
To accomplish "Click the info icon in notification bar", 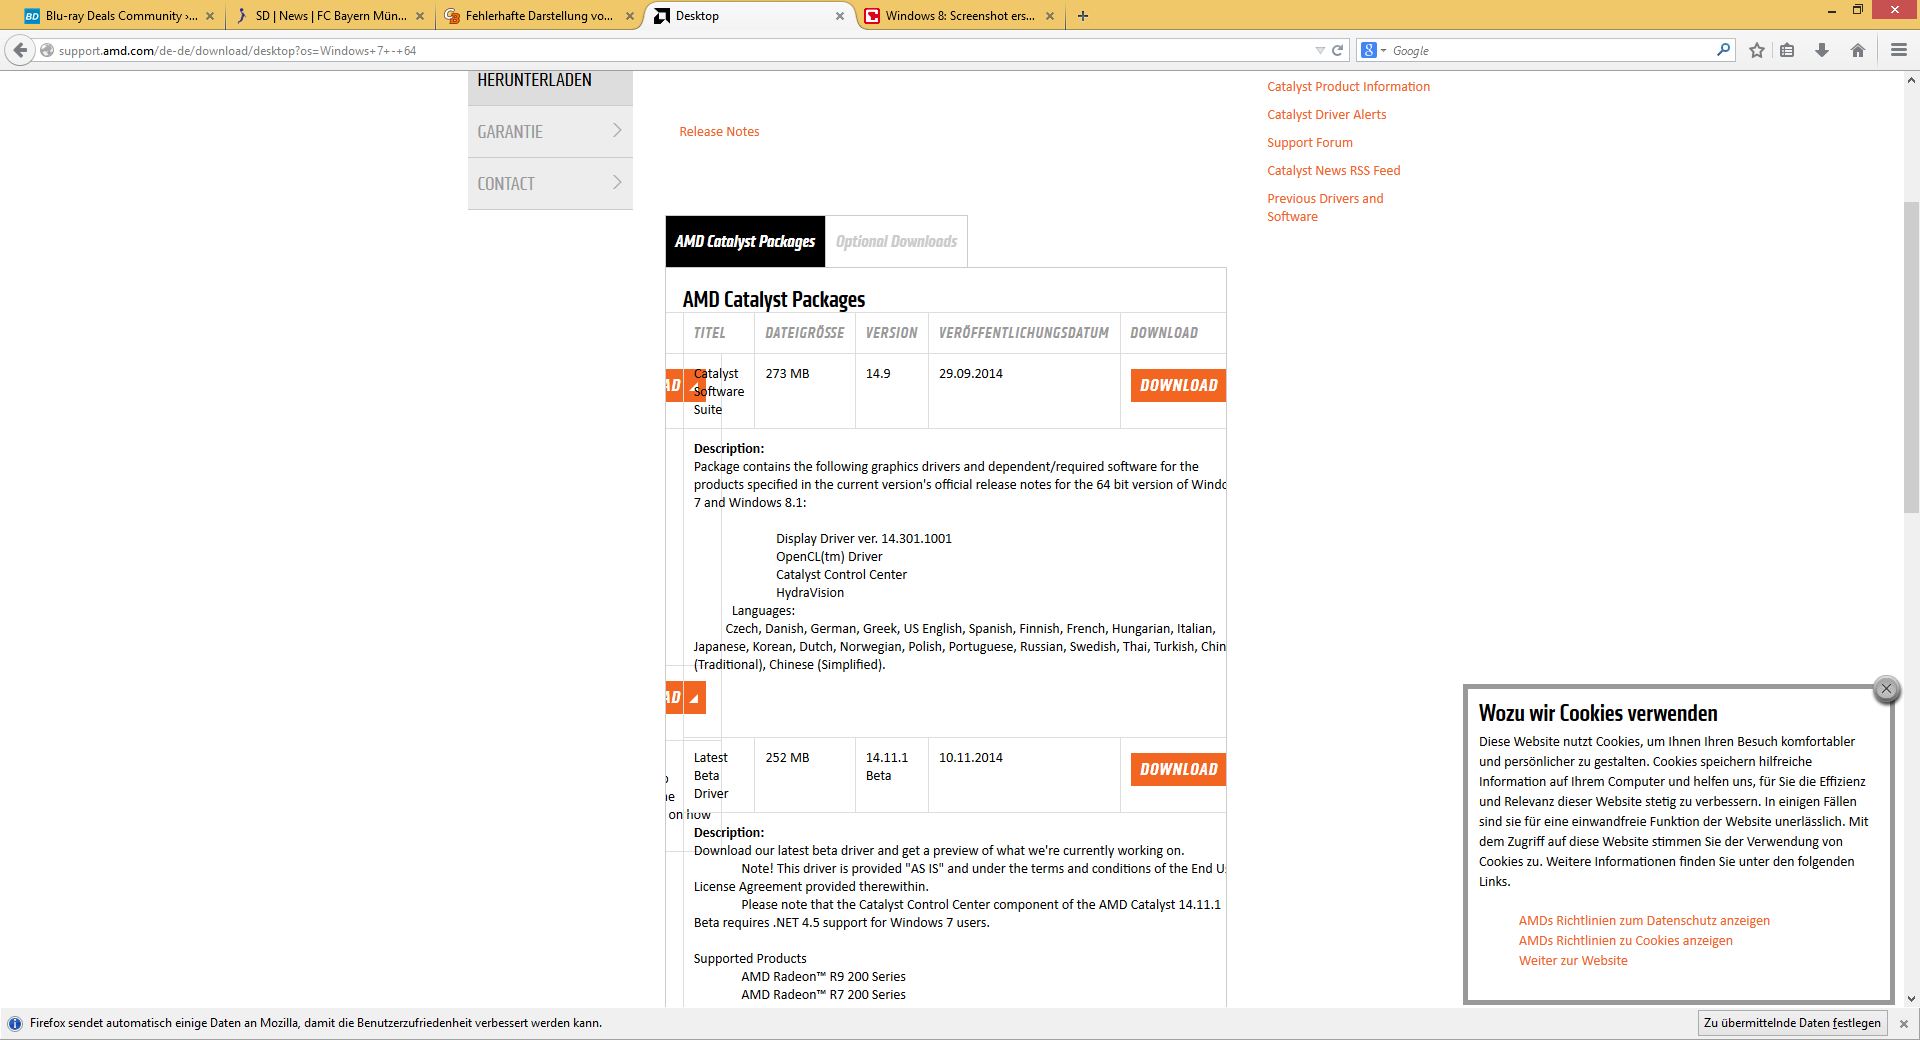I will coord(15,1023).
